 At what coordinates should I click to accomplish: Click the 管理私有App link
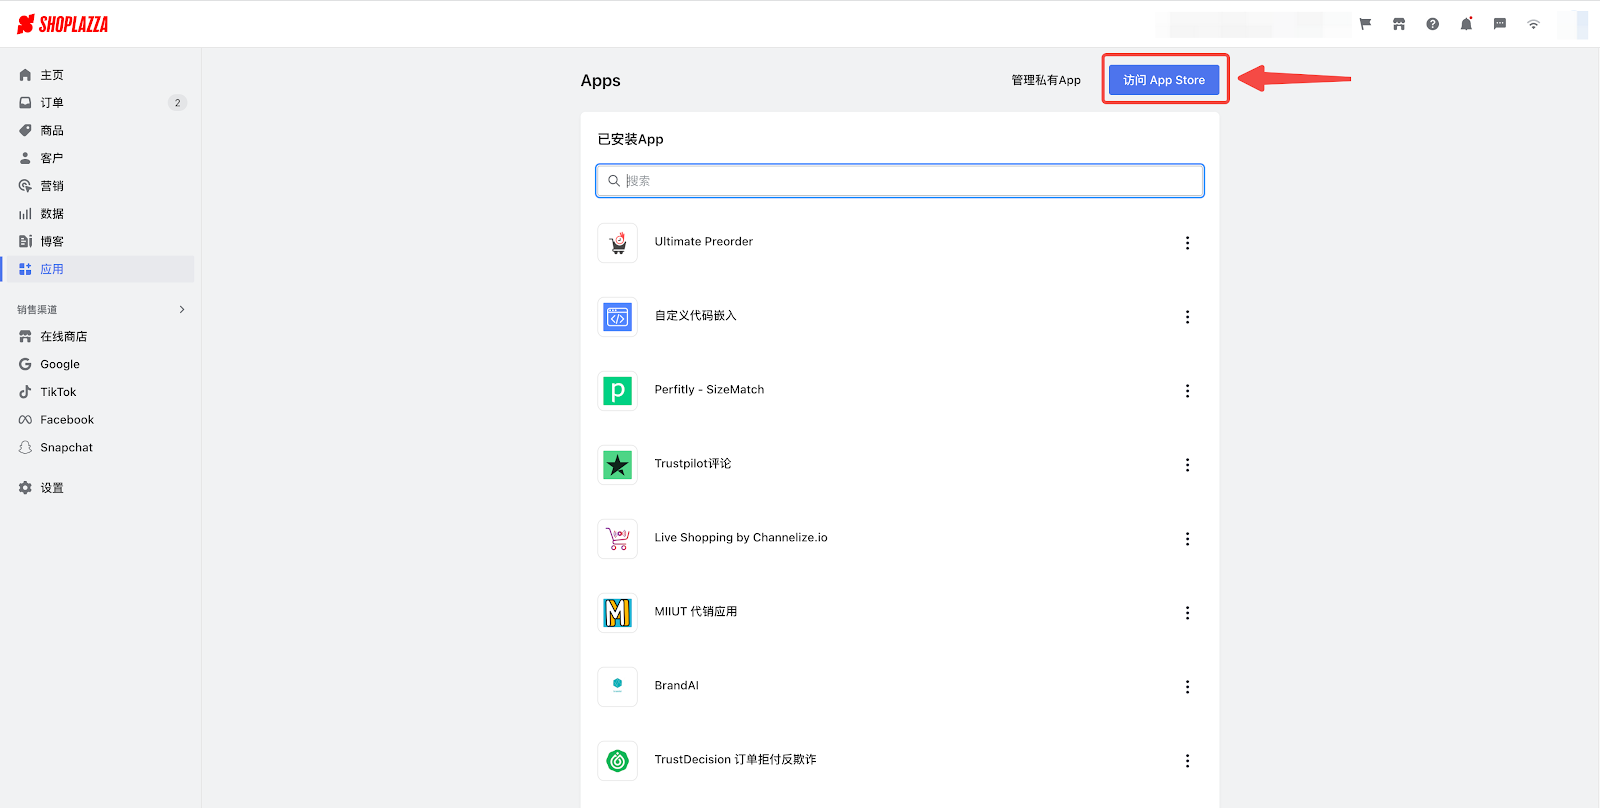point(1046,80)
